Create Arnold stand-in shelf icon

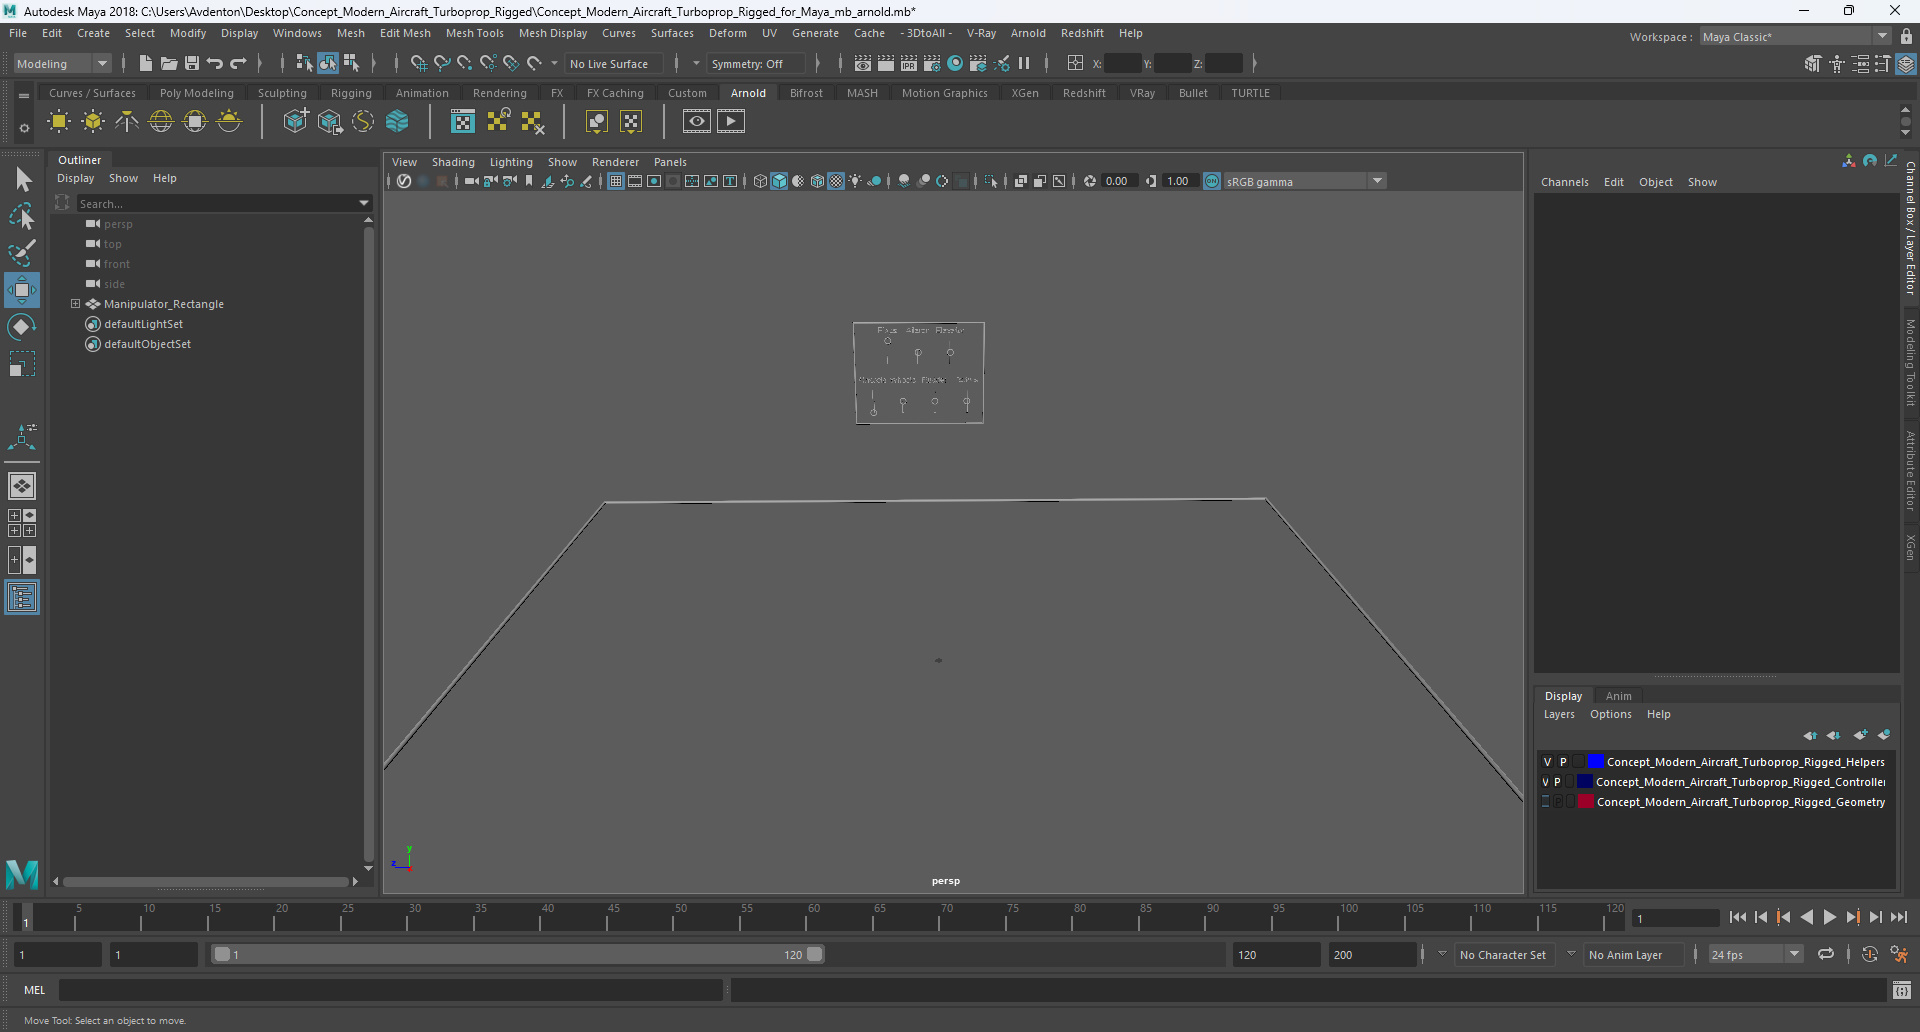point(295,122)
